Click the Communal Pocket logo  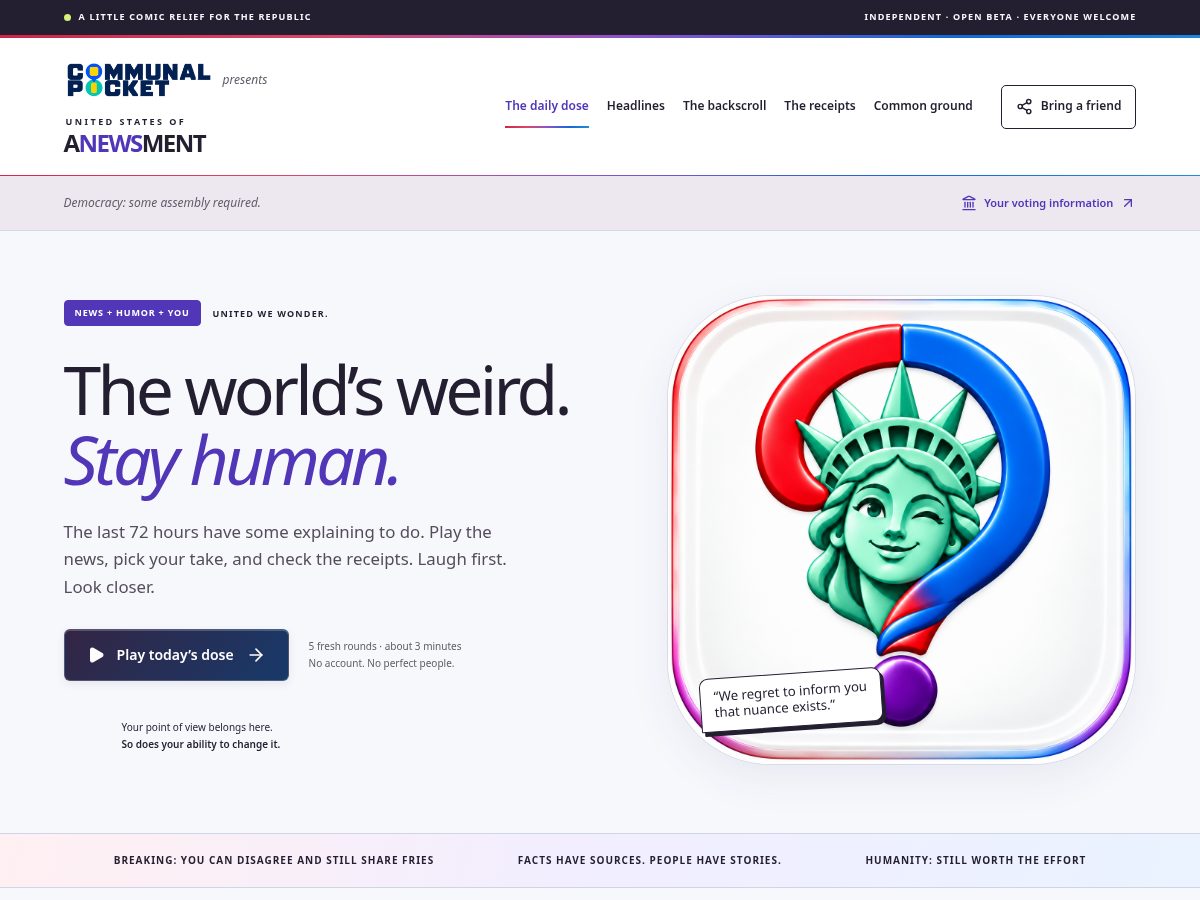tap(138, 80)
